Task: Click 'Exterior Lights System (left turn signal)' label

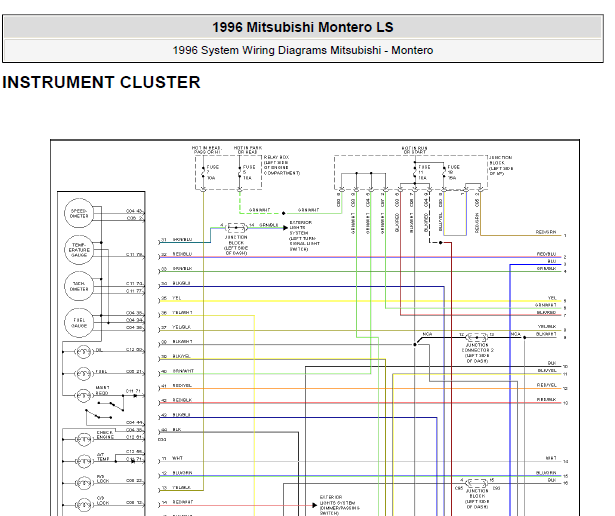Action: [304, 236]
